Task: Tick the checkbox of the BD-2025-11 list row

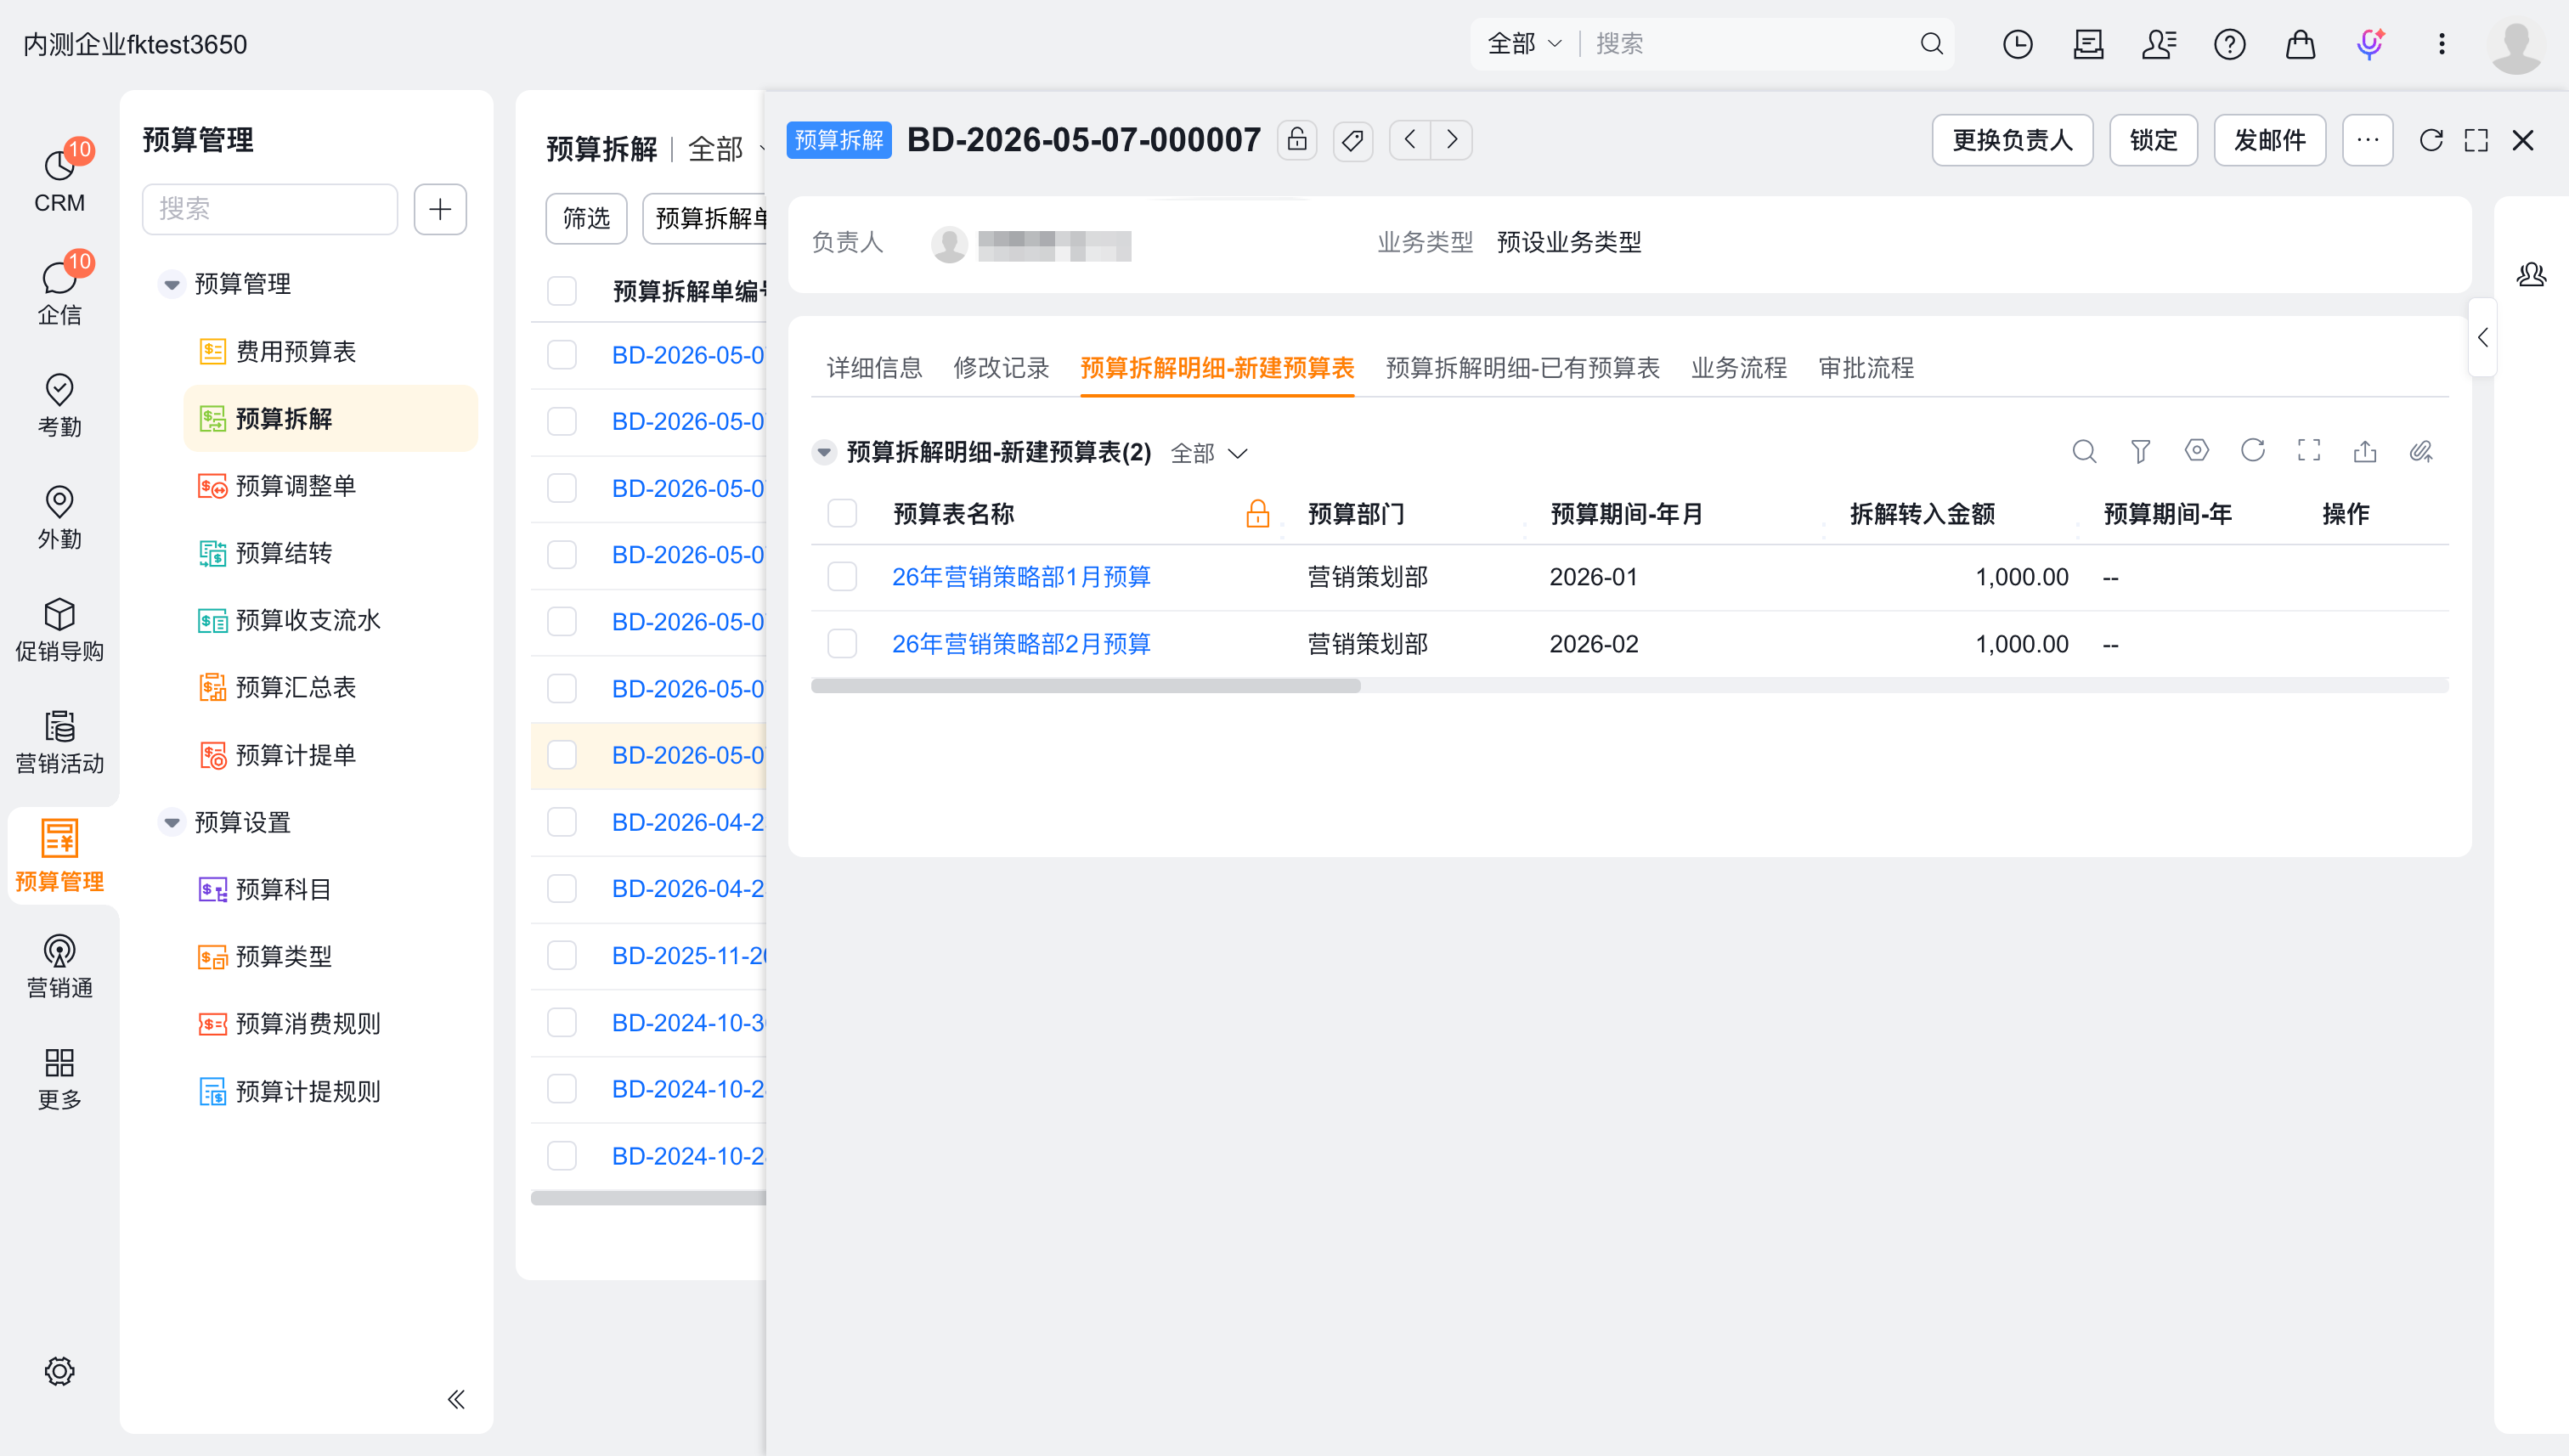Action: coord(562,955)
